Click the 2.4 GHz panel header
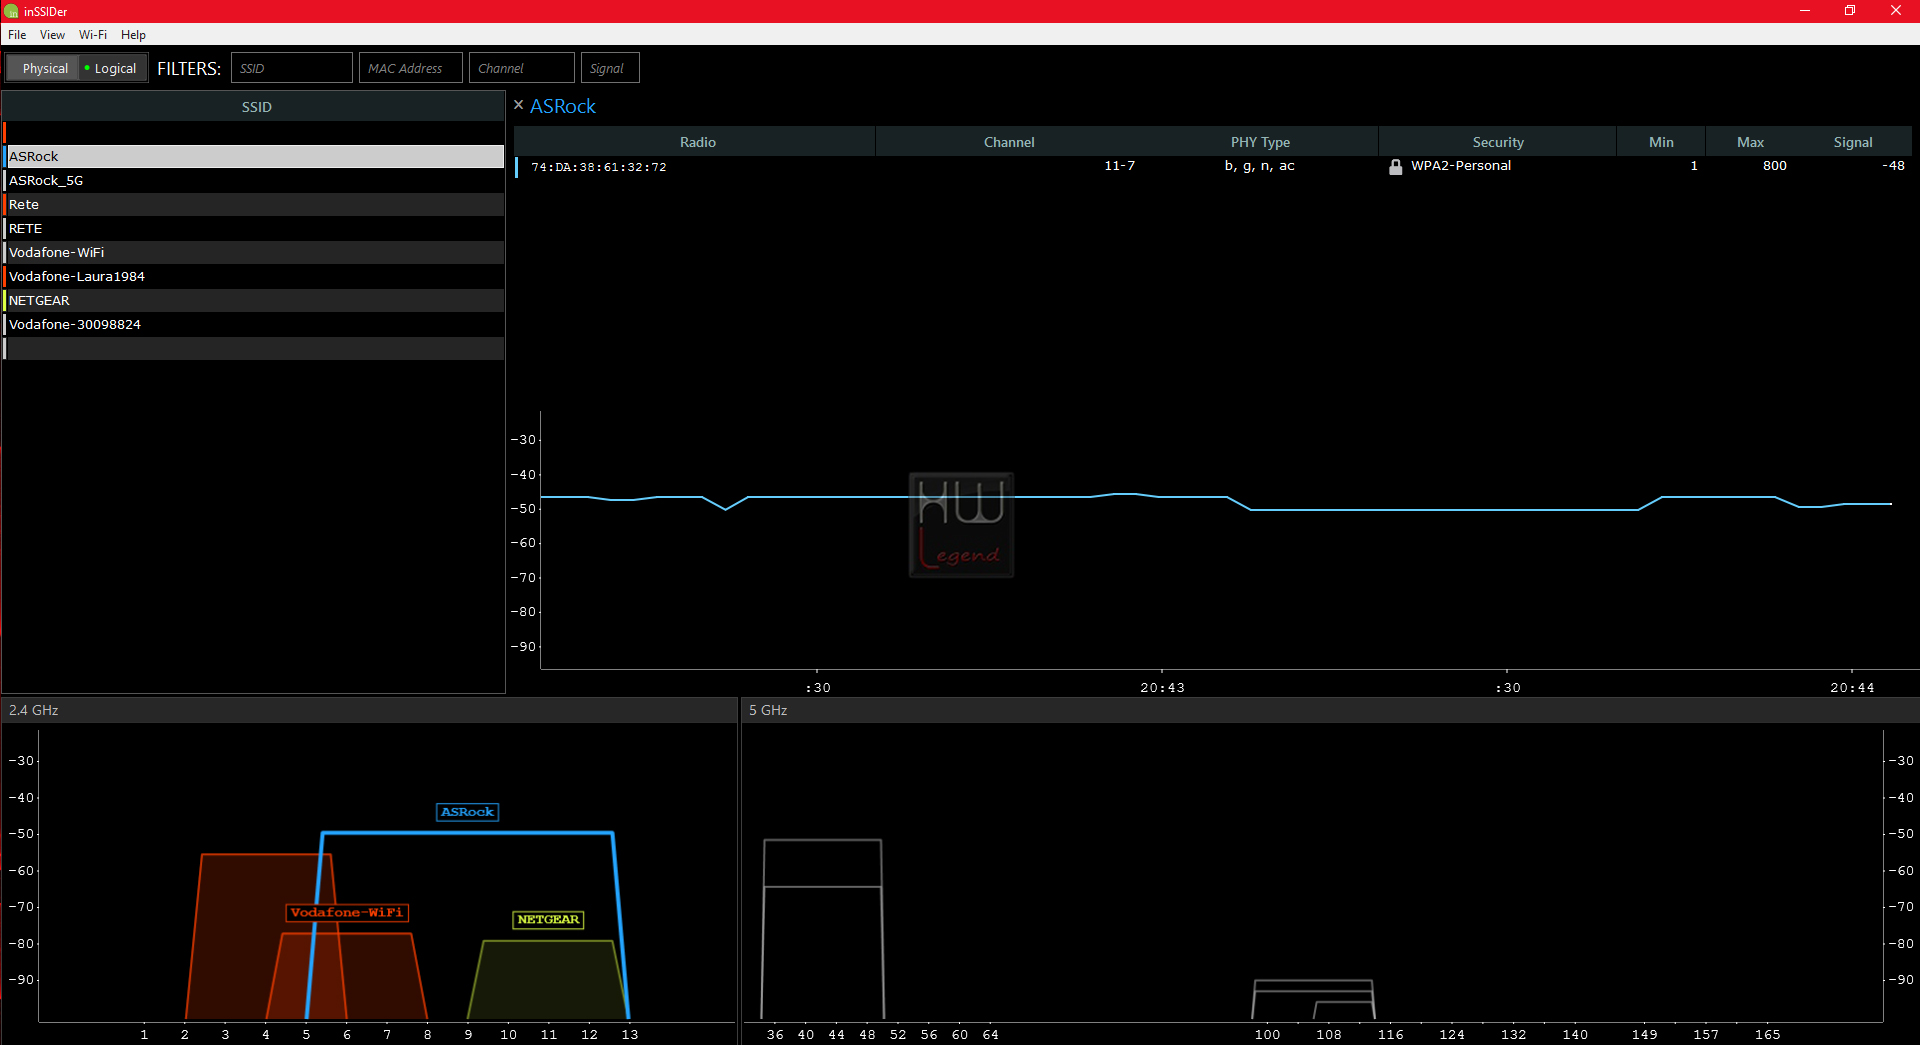Screen dimensions: 1920x1045 (x=369, y=710)
